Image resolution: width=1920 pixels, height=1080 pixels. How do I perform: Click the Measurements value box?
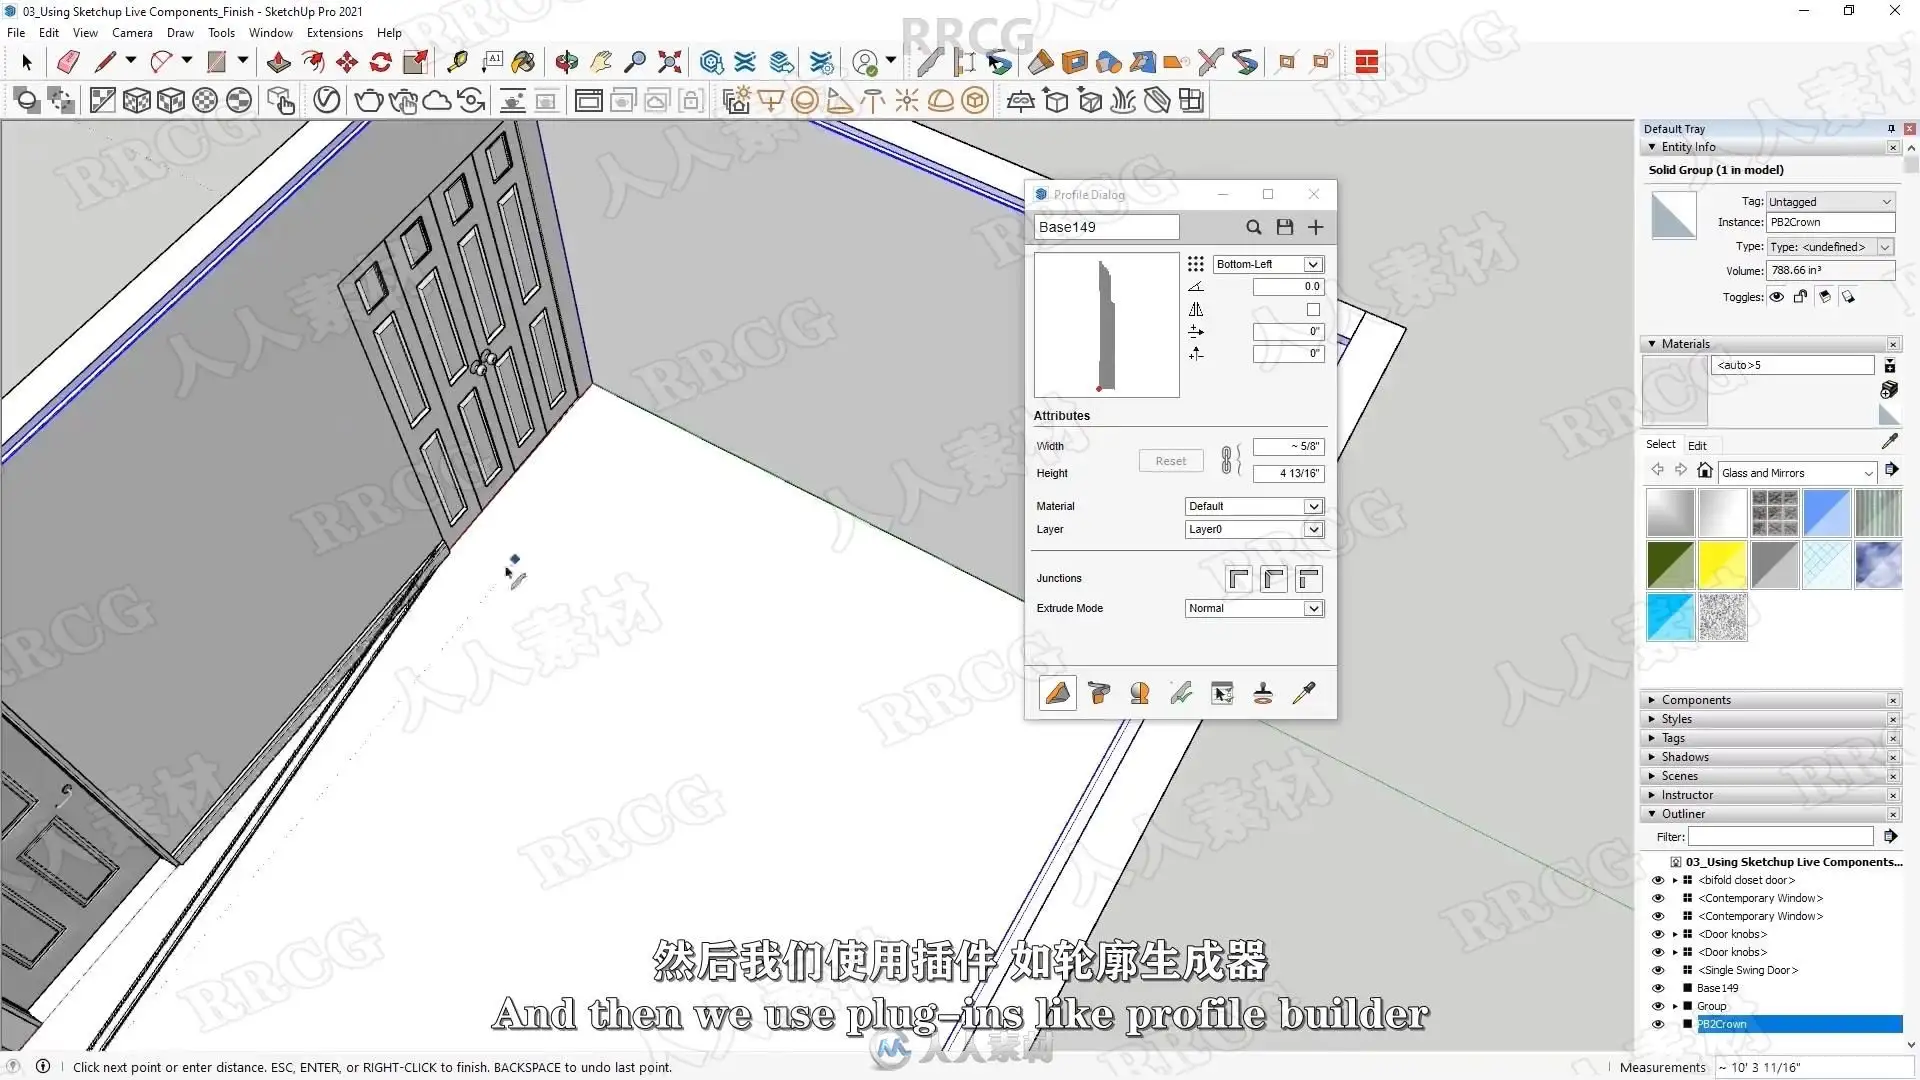pos(1813,1067)
